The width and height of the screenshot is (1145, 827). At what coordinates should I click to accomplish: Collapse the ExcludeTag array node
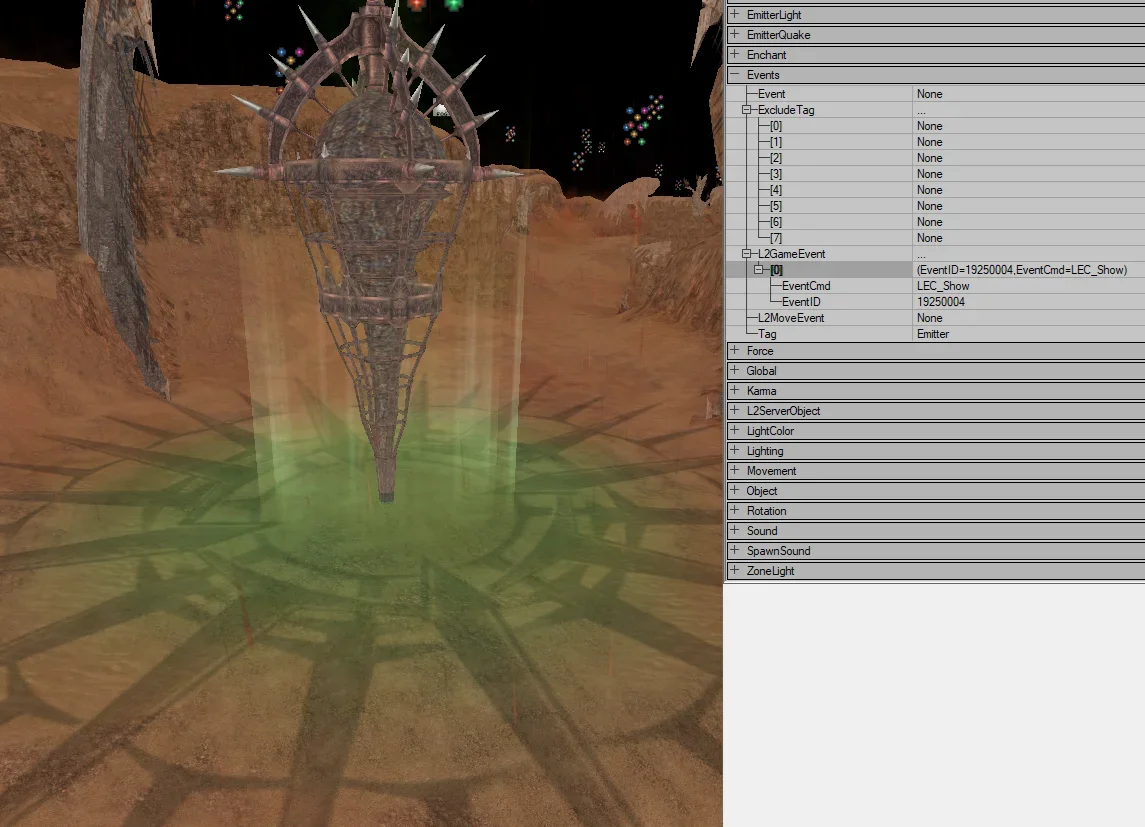click(x=746, y=109)
